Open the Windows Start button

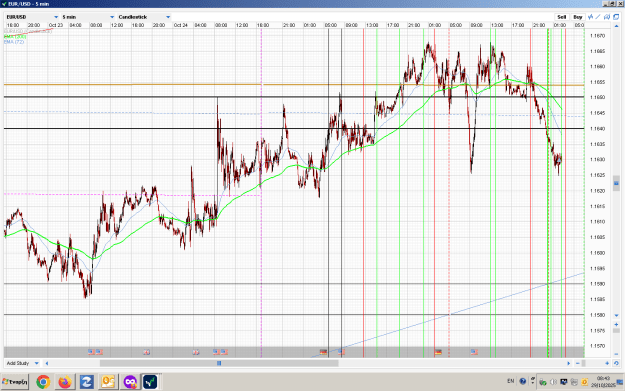(15, 382)
